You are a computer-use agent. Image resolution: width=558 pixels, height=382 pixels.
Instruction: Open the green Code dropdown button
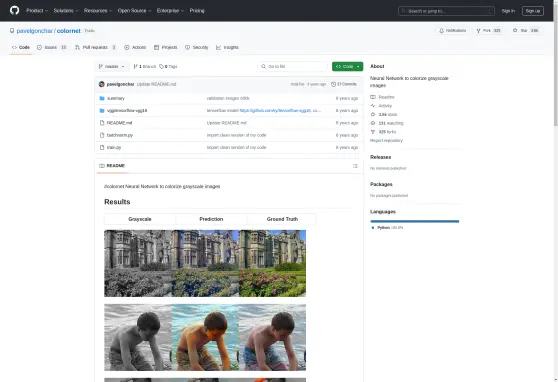click(x=347, y=67)
